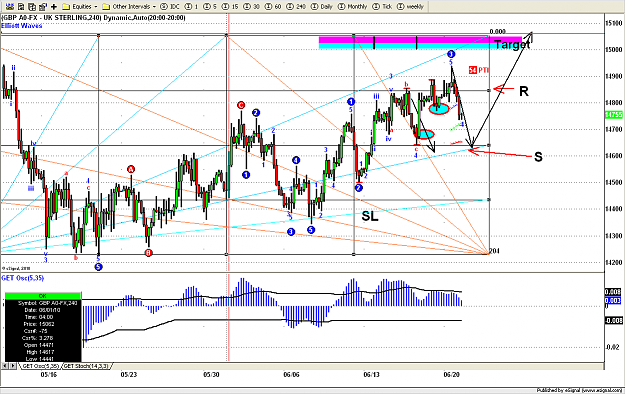Select the red circled A wave label
Image resolution: width=625 pixels, height=394 pixels.
131,169
